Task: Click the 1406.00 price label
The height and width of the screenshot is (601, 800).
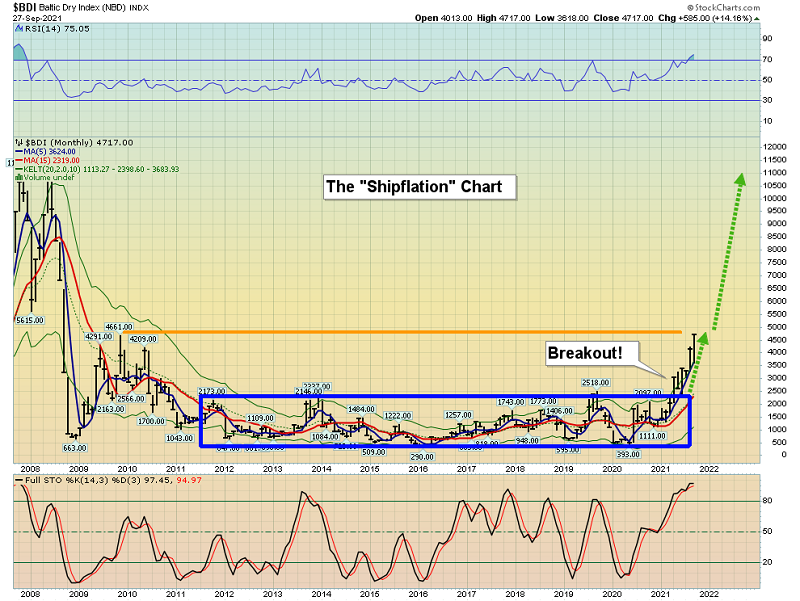Action: click(559, 411)
